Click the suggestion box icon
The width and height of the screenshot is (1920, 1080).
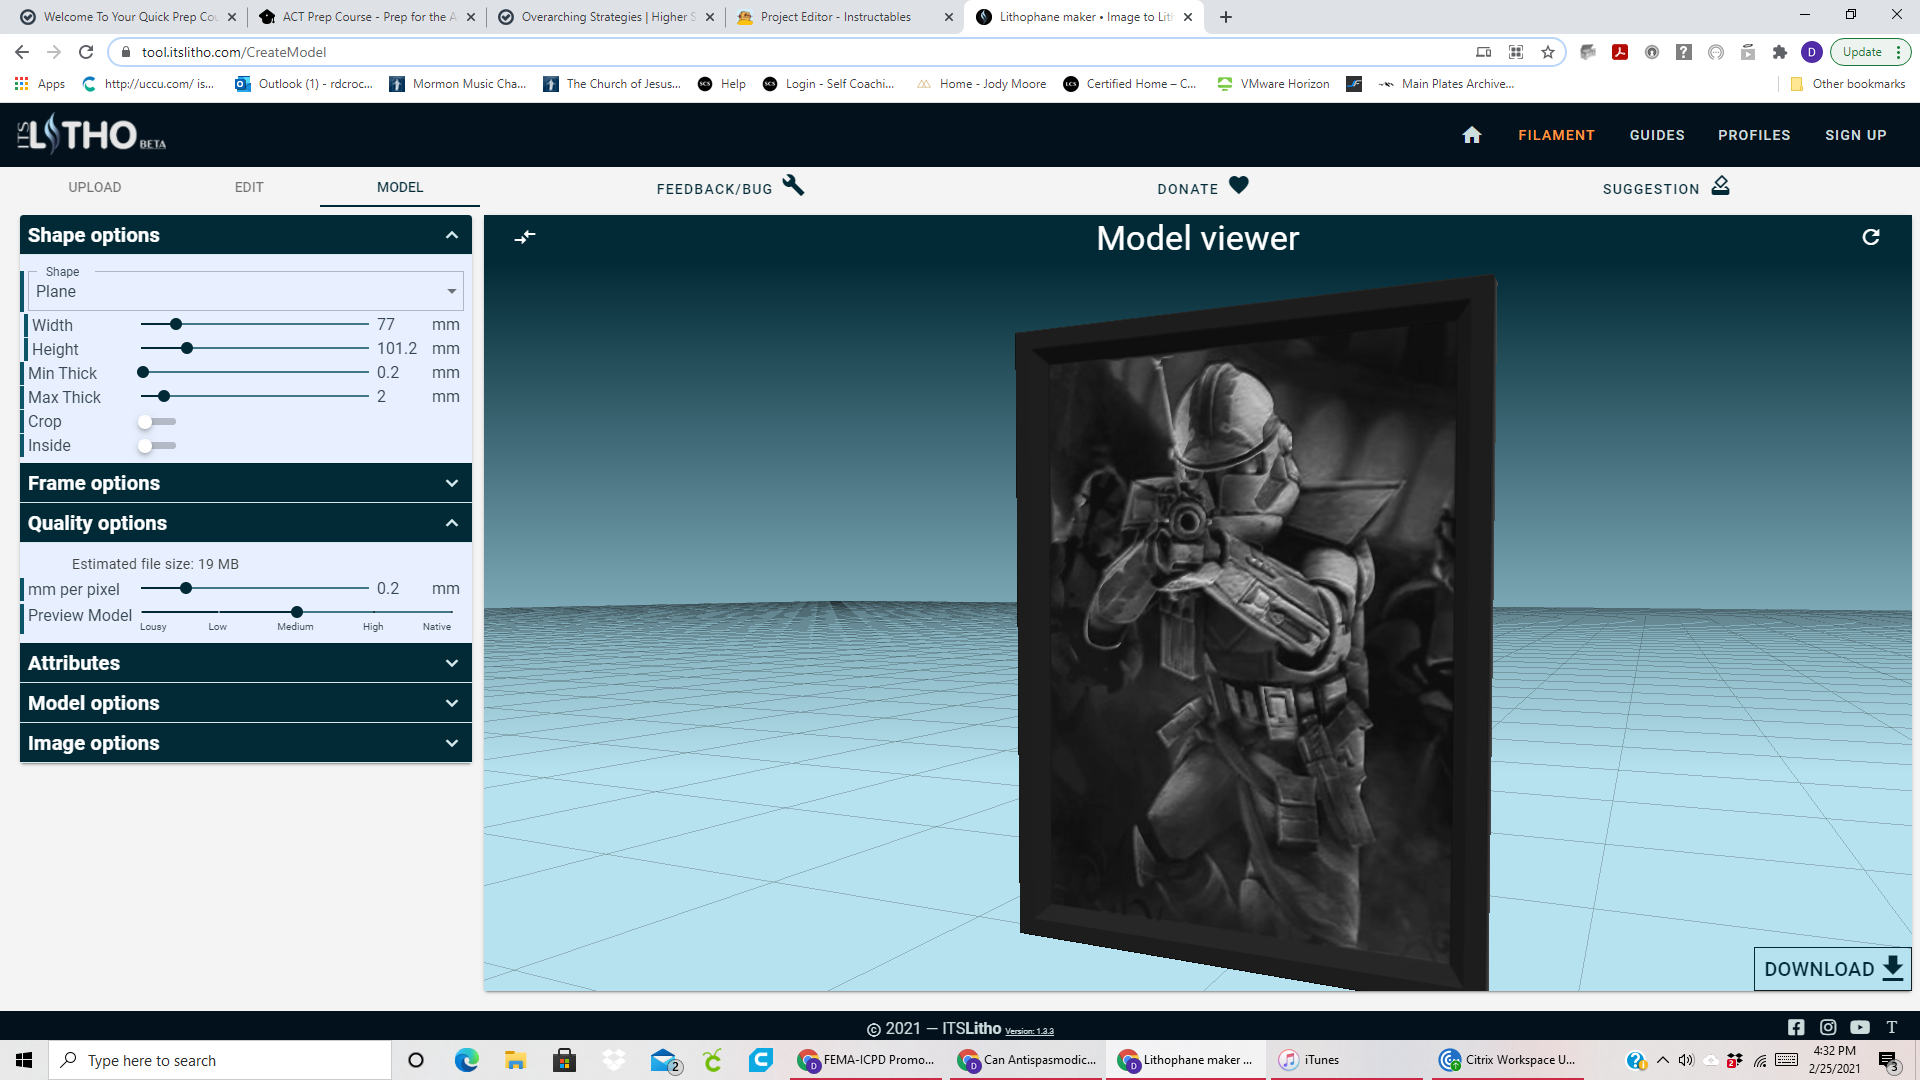1721,186
